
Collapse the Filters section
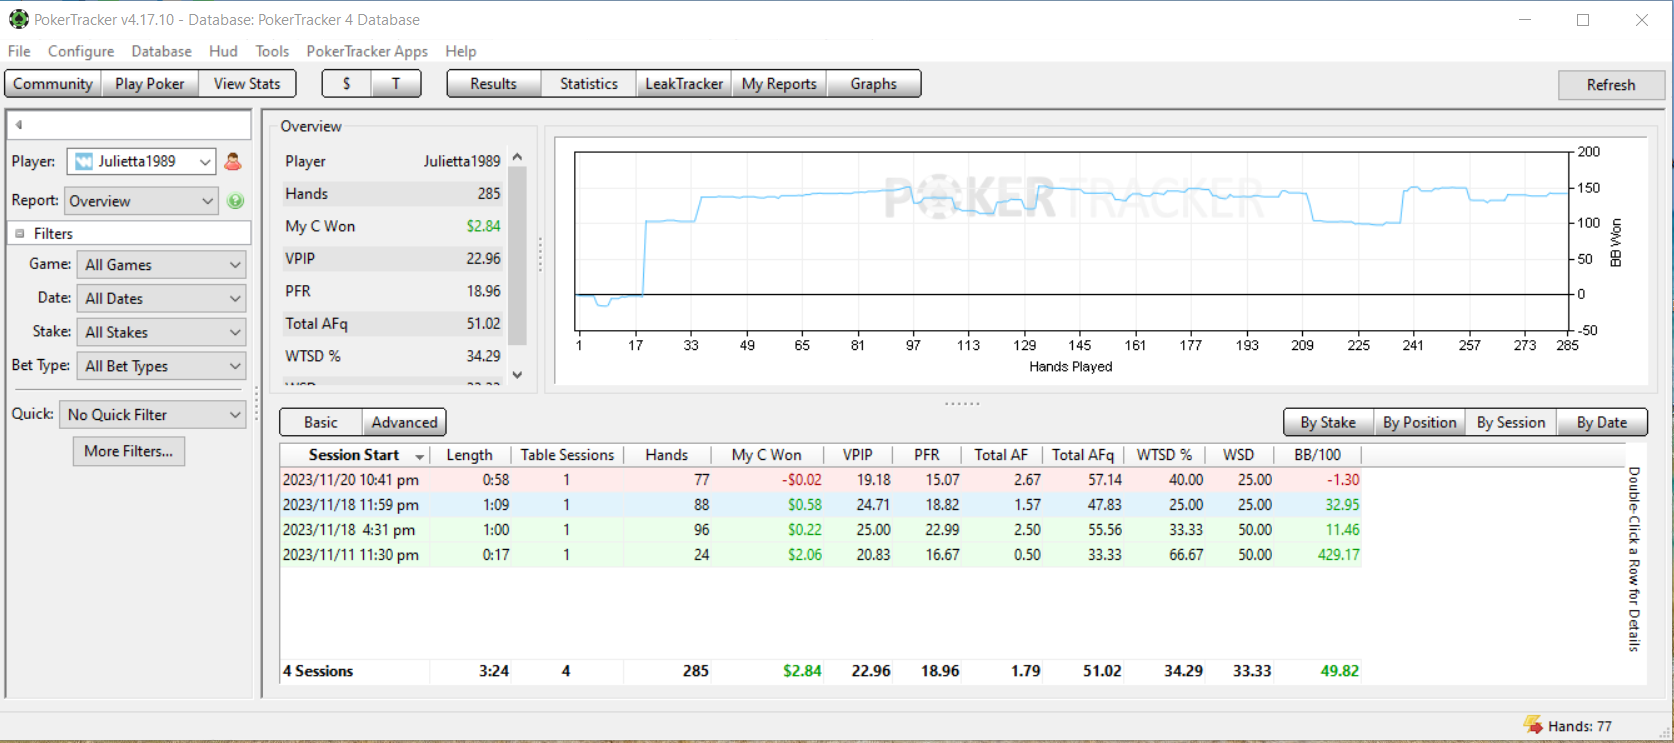[x=20, y=234]
